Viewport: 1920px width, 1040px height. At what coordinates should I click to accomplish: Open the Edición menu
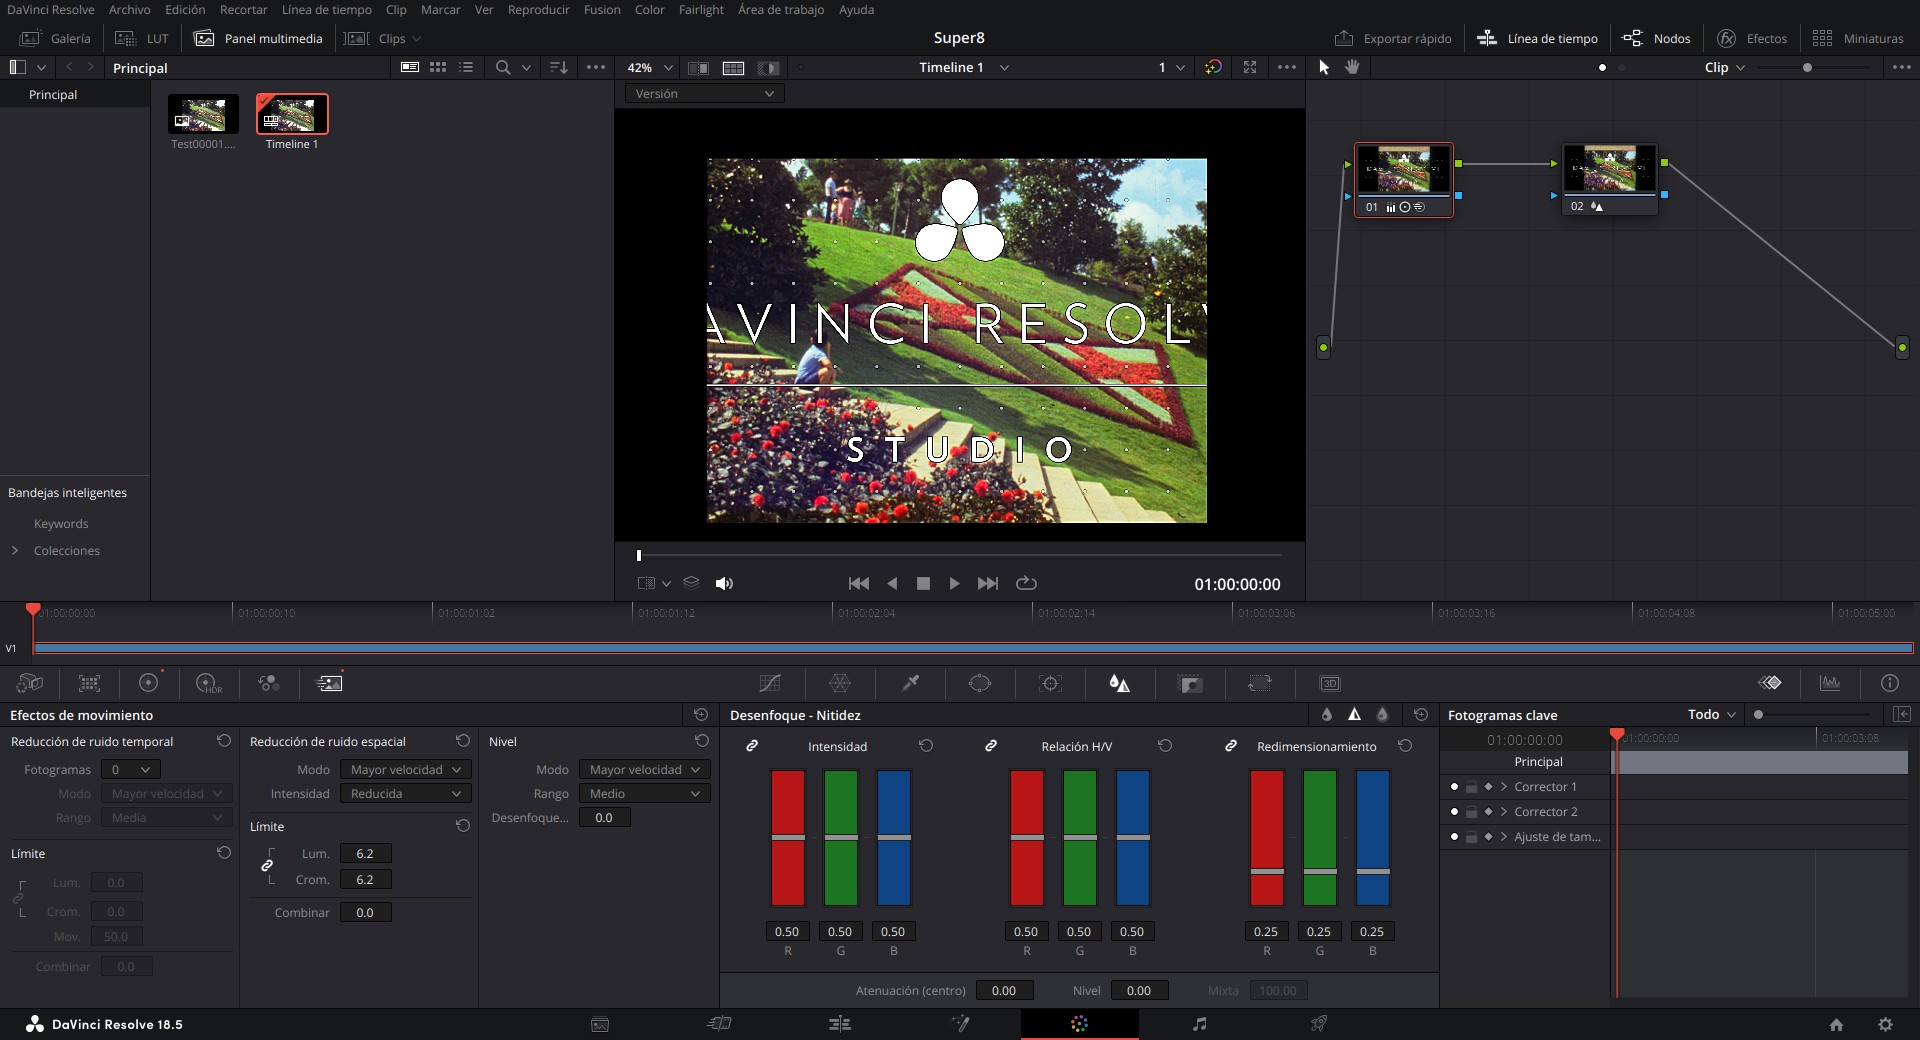(x=185, y=9)
